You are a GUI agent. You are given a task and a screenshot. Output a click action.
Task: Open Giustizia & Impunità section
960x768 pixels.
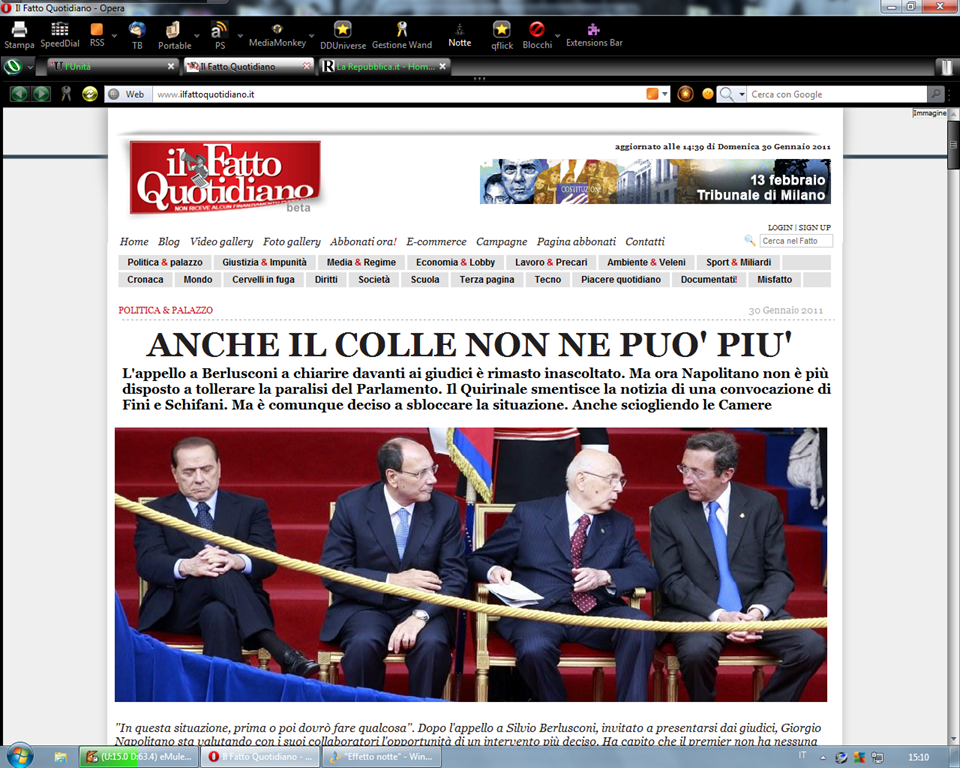tap(264, 262)
